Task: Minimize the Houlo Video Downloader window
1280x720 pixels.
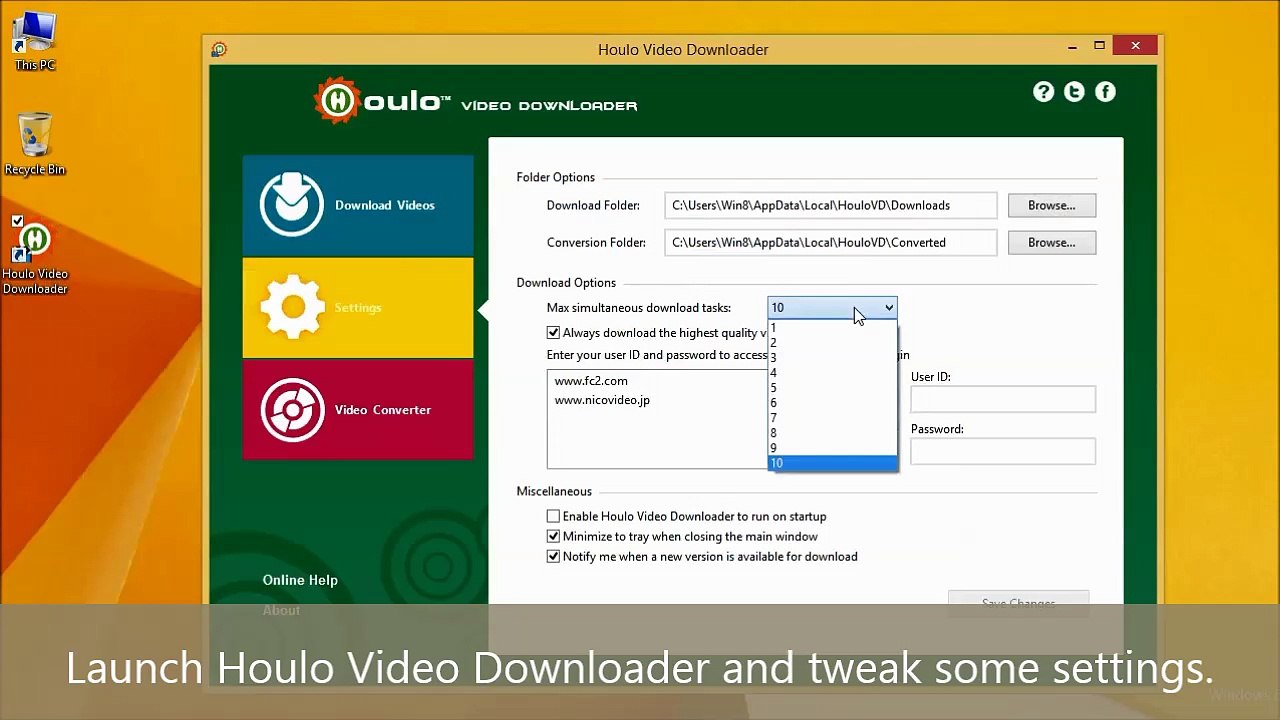Action: point(1072,46)
